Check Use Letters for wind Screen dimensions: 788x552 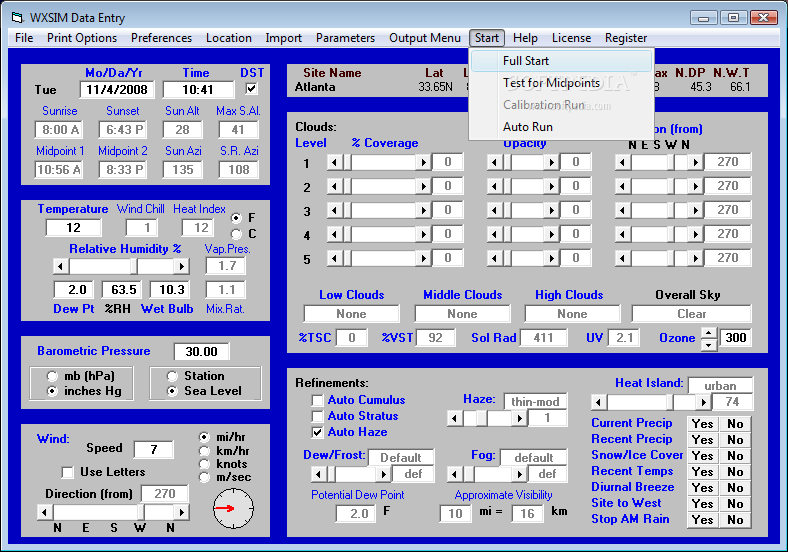coord(67,472)
